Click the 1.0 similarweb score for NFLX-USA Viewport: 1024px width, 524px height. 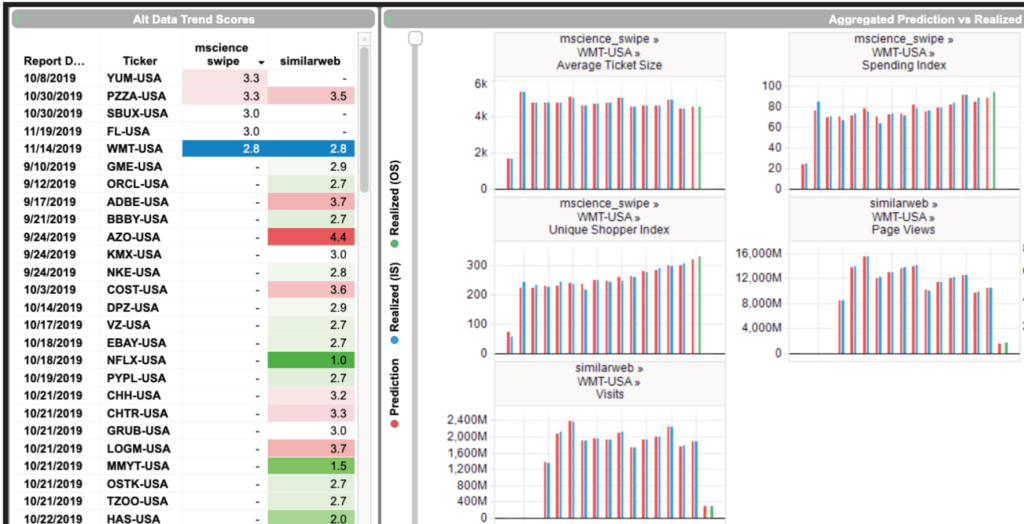click(x=312, y=360)
